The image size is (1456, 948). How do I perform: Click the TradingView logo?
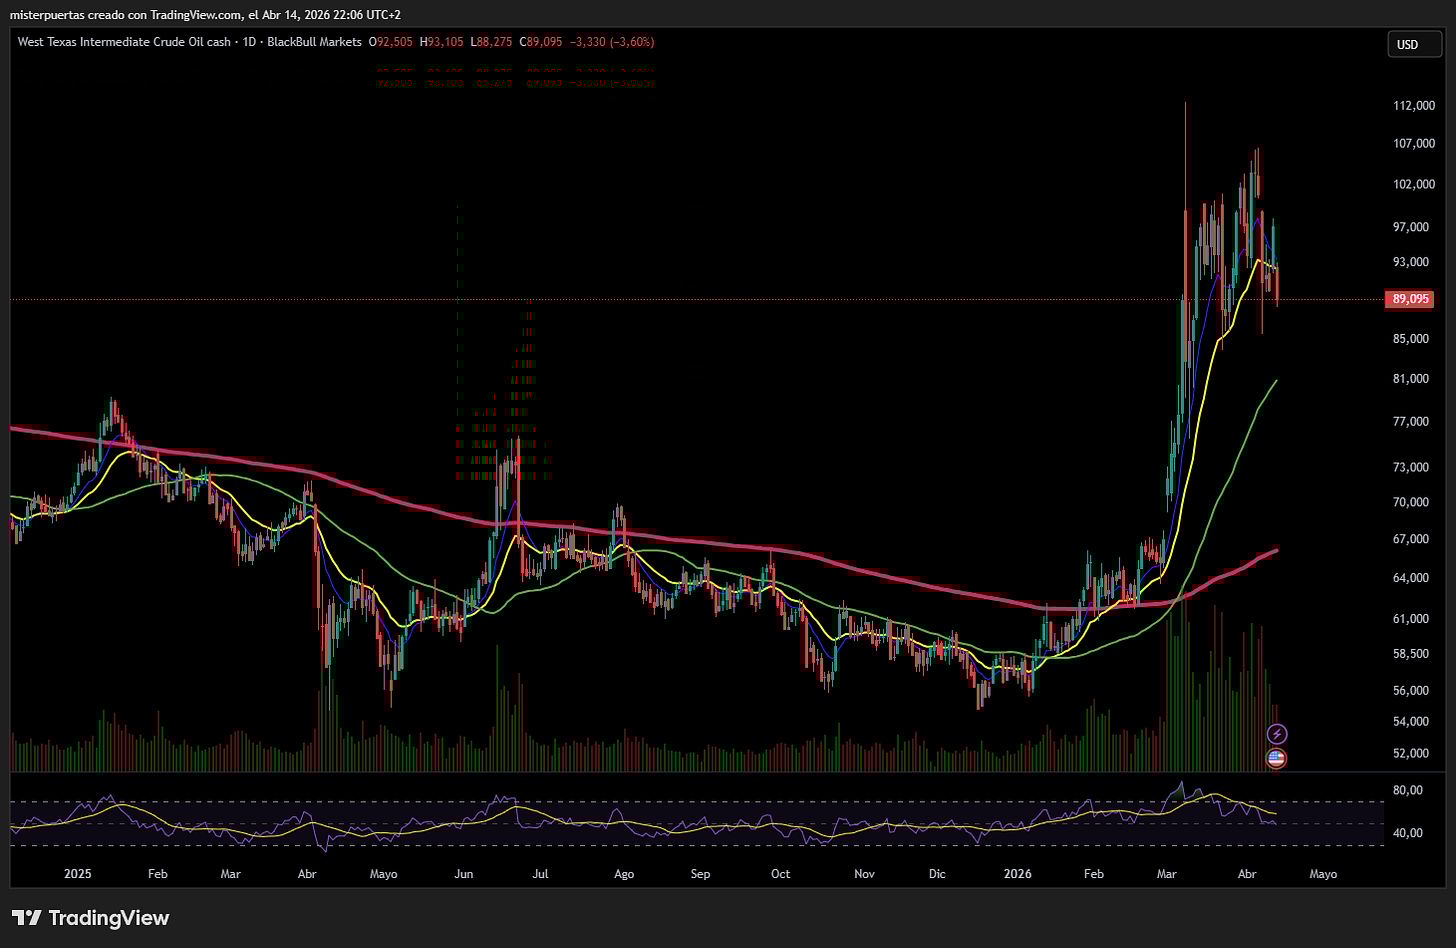[90, 918]
